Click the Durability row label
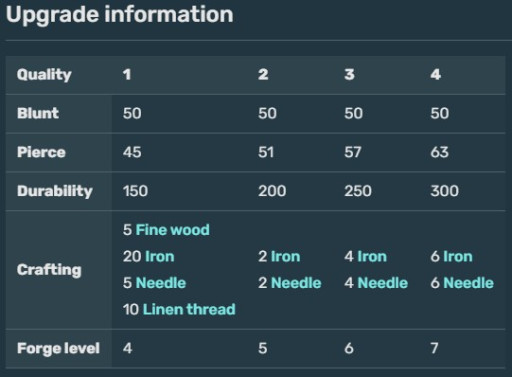Image resolution: width=512 pixels, height=377 pixels. [55, 191]
